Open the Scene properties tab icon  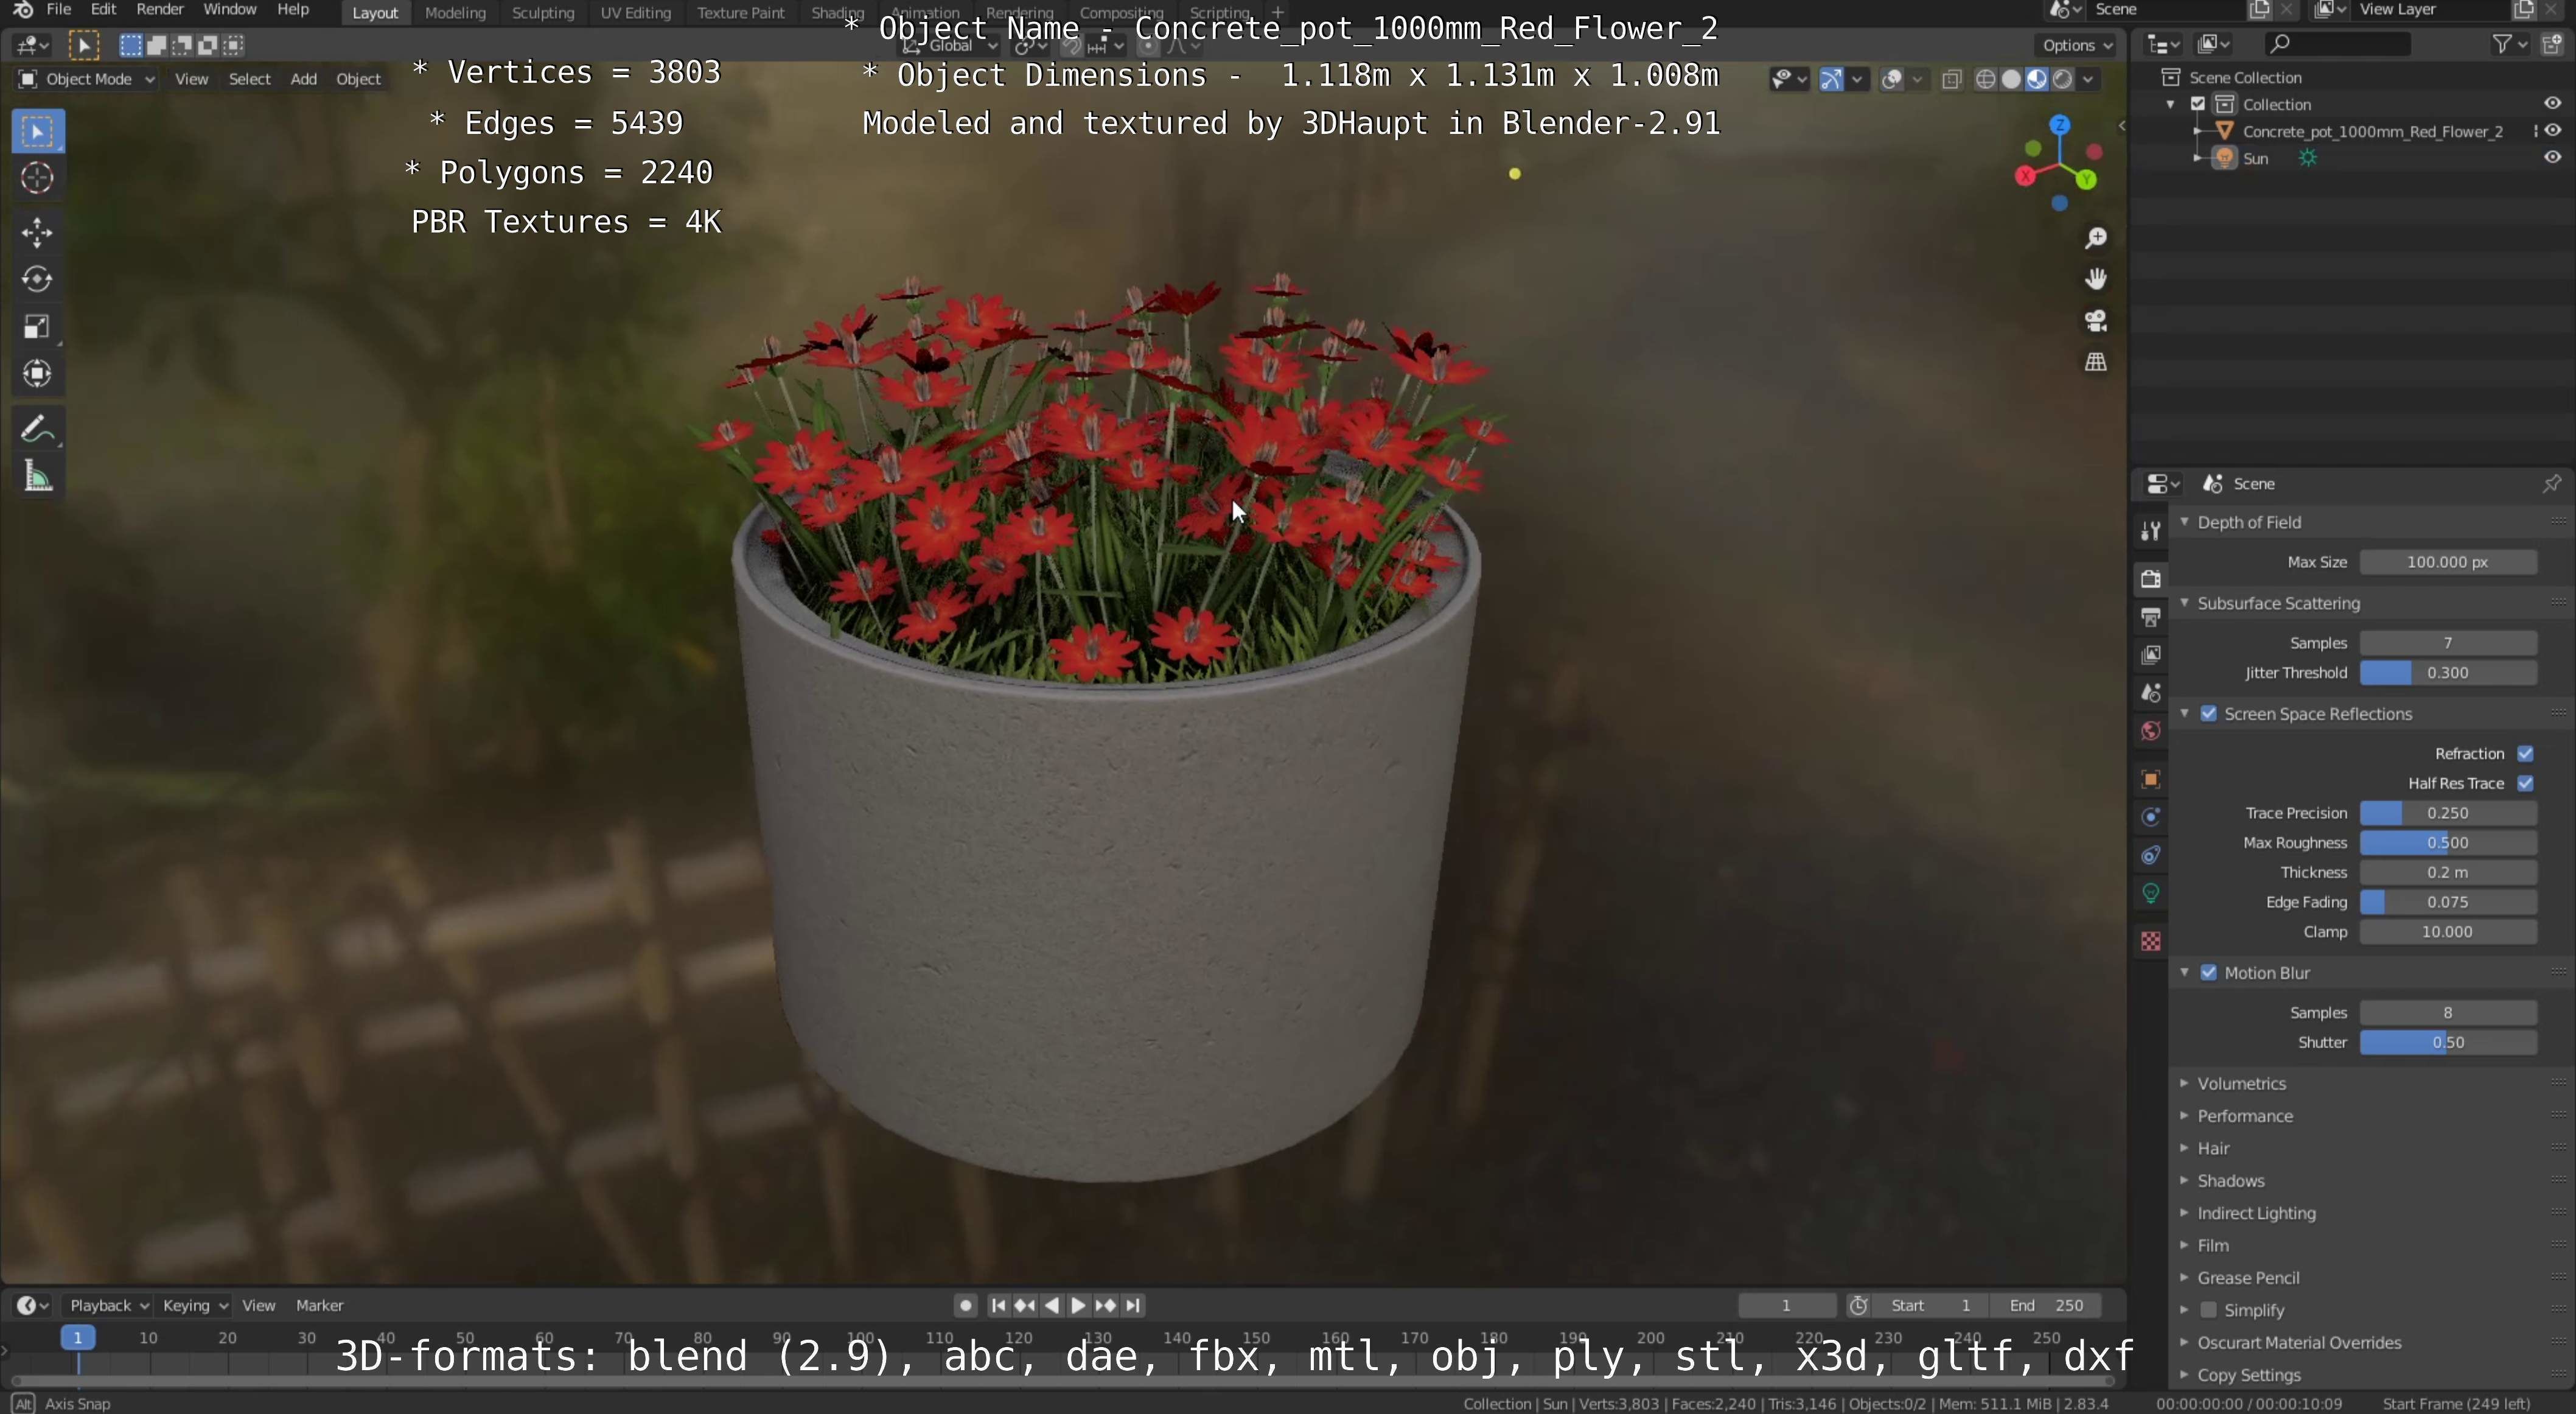2151,693
